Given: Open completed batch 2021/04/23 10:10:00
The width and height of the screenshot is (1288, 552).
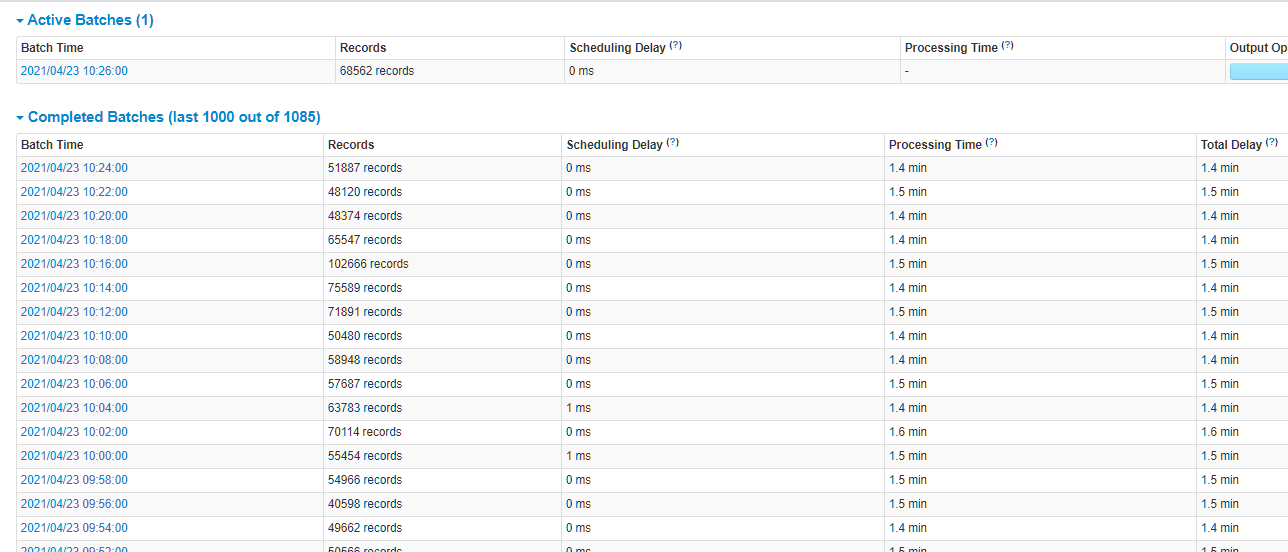Looking at the screenshot, I should [x=74, y=336].
